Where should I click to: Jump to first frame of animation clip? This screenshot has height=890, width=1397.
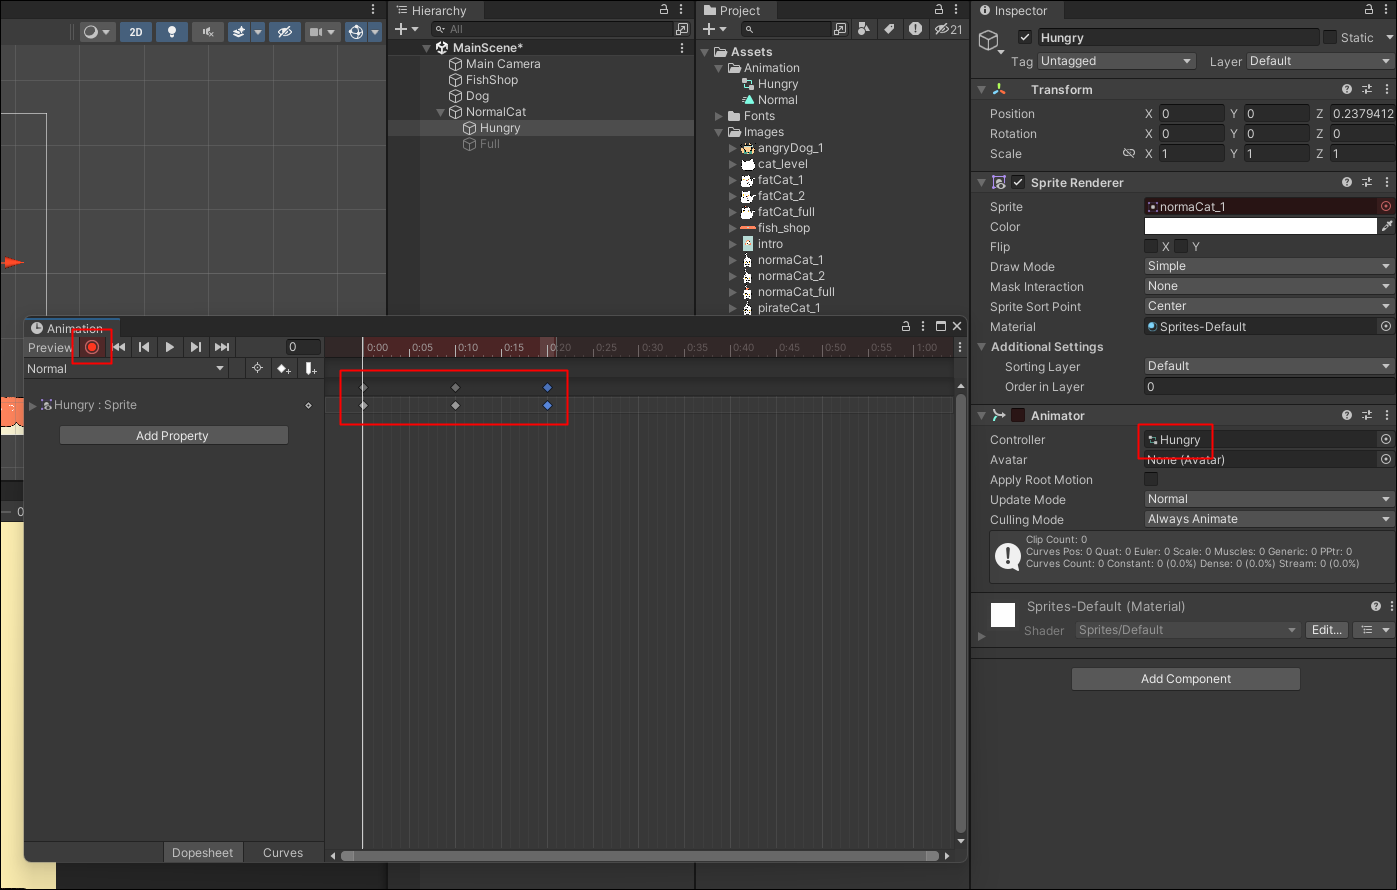119,347
